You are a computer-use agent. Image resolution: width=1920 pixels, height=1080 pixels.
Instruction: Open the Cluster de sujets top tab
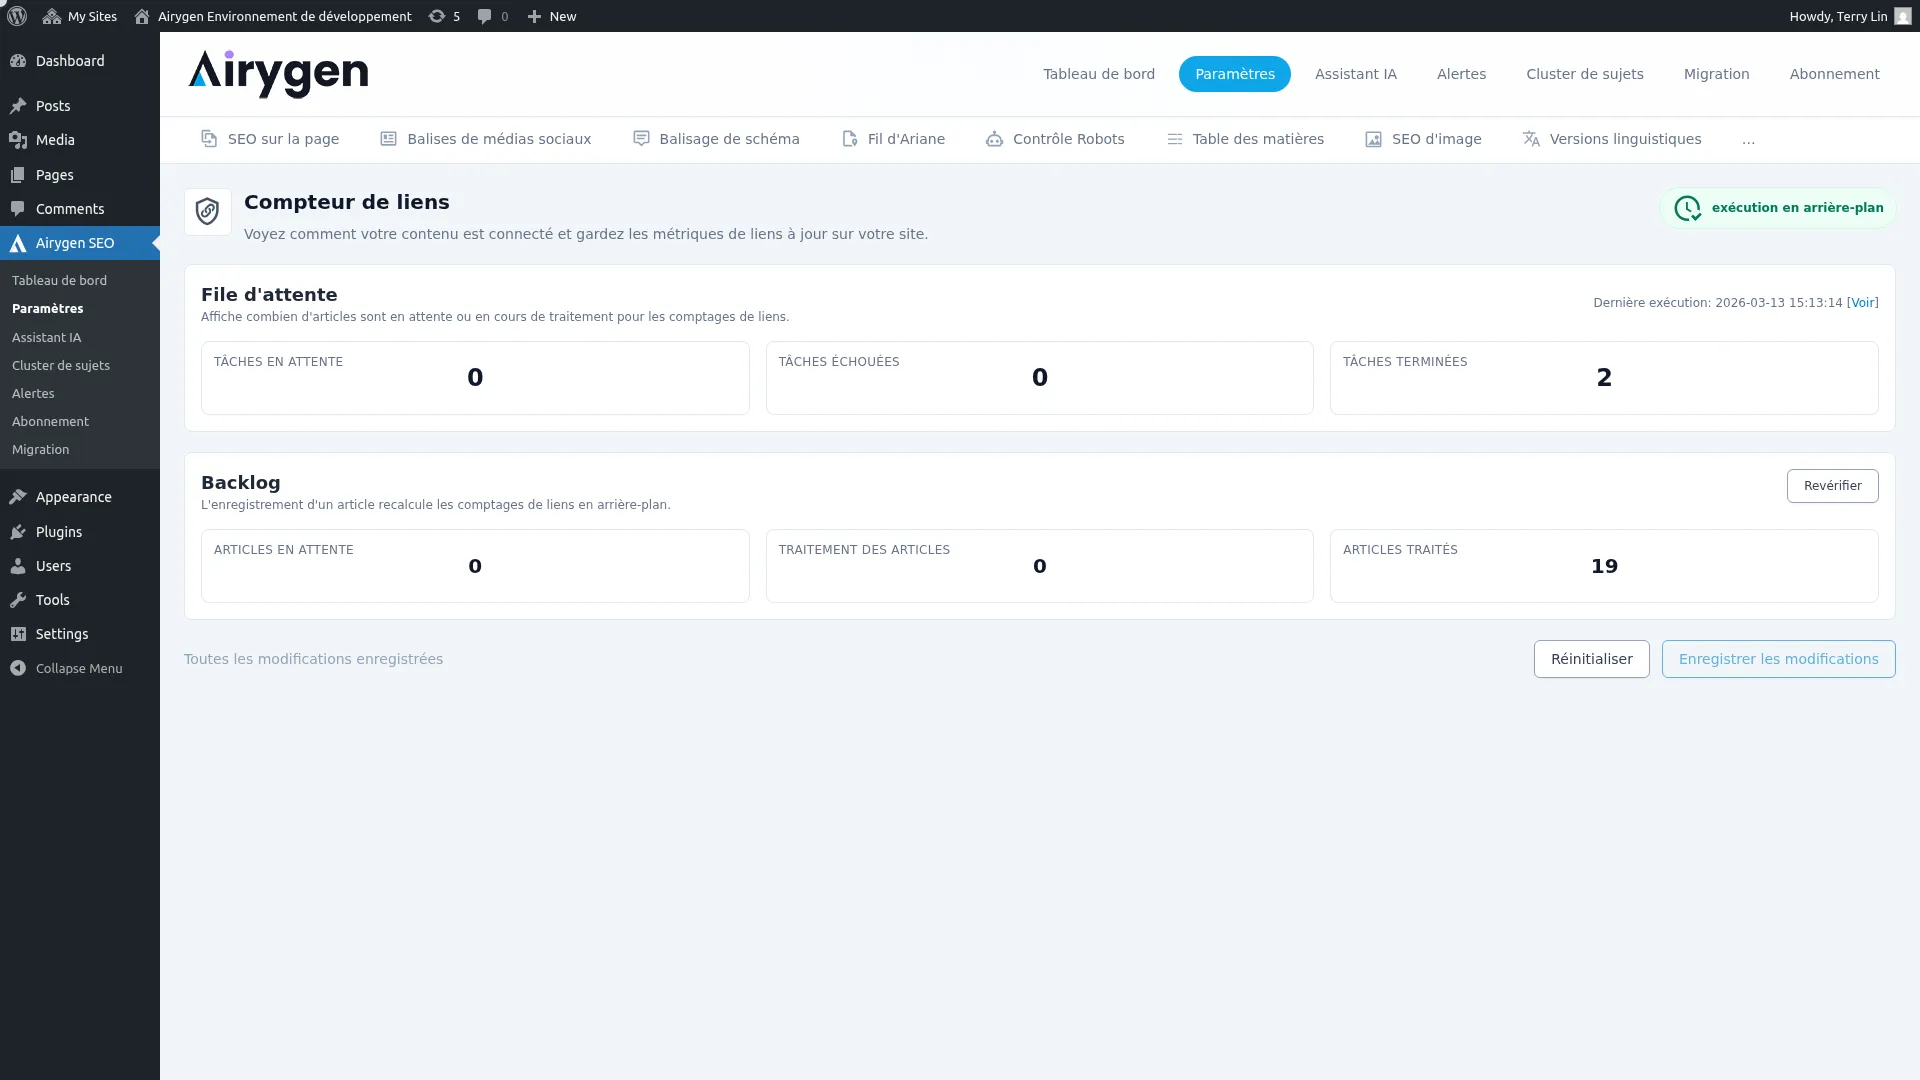(1585, 74)
